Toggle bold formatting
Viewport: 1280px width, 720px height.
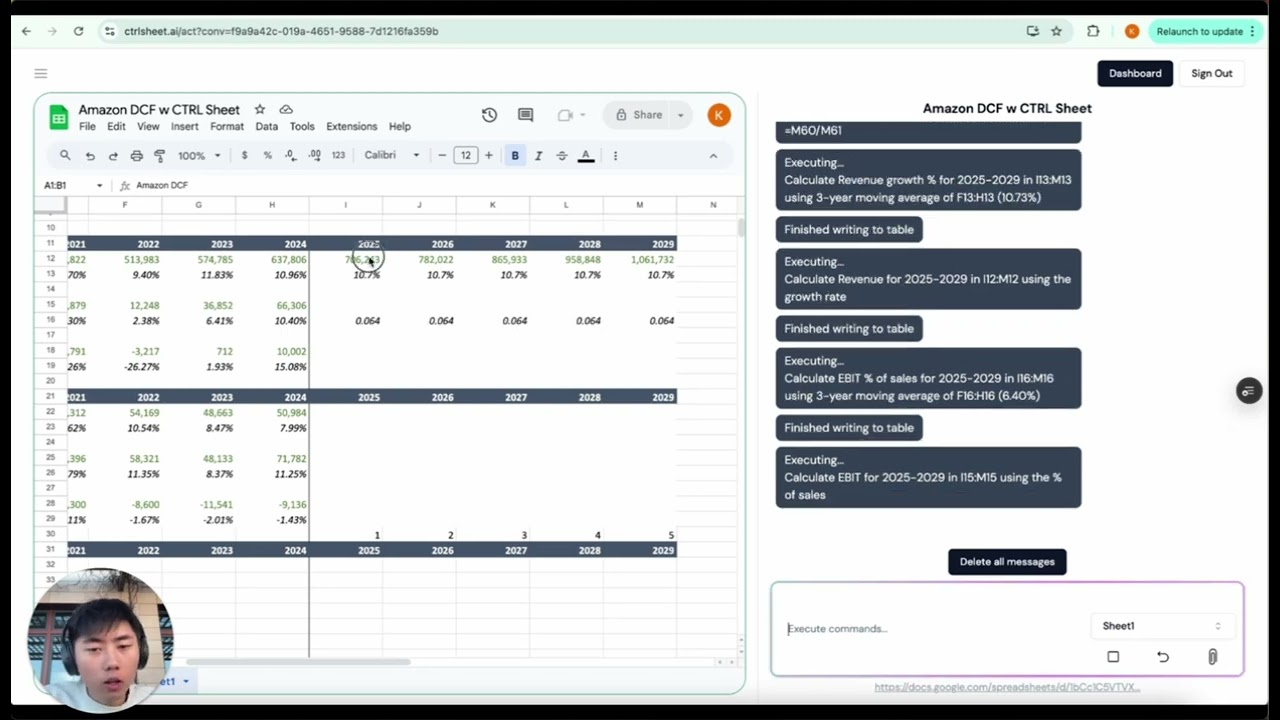coord(515,155)
